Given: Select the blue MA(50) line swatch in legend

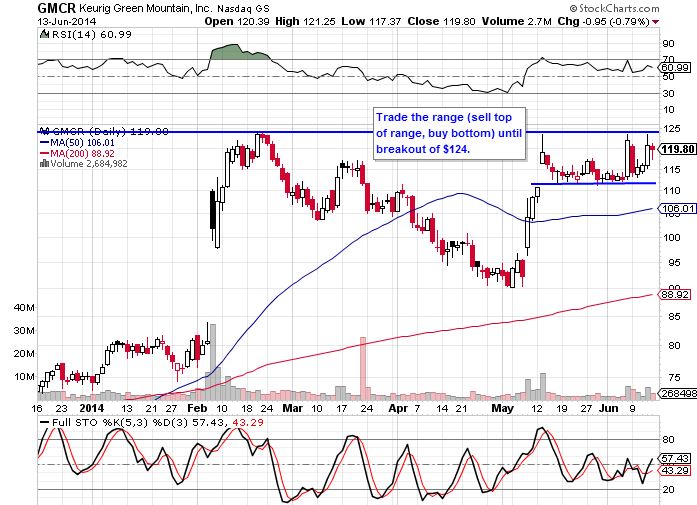Looking at the screenshot, I should coord(44,143).
